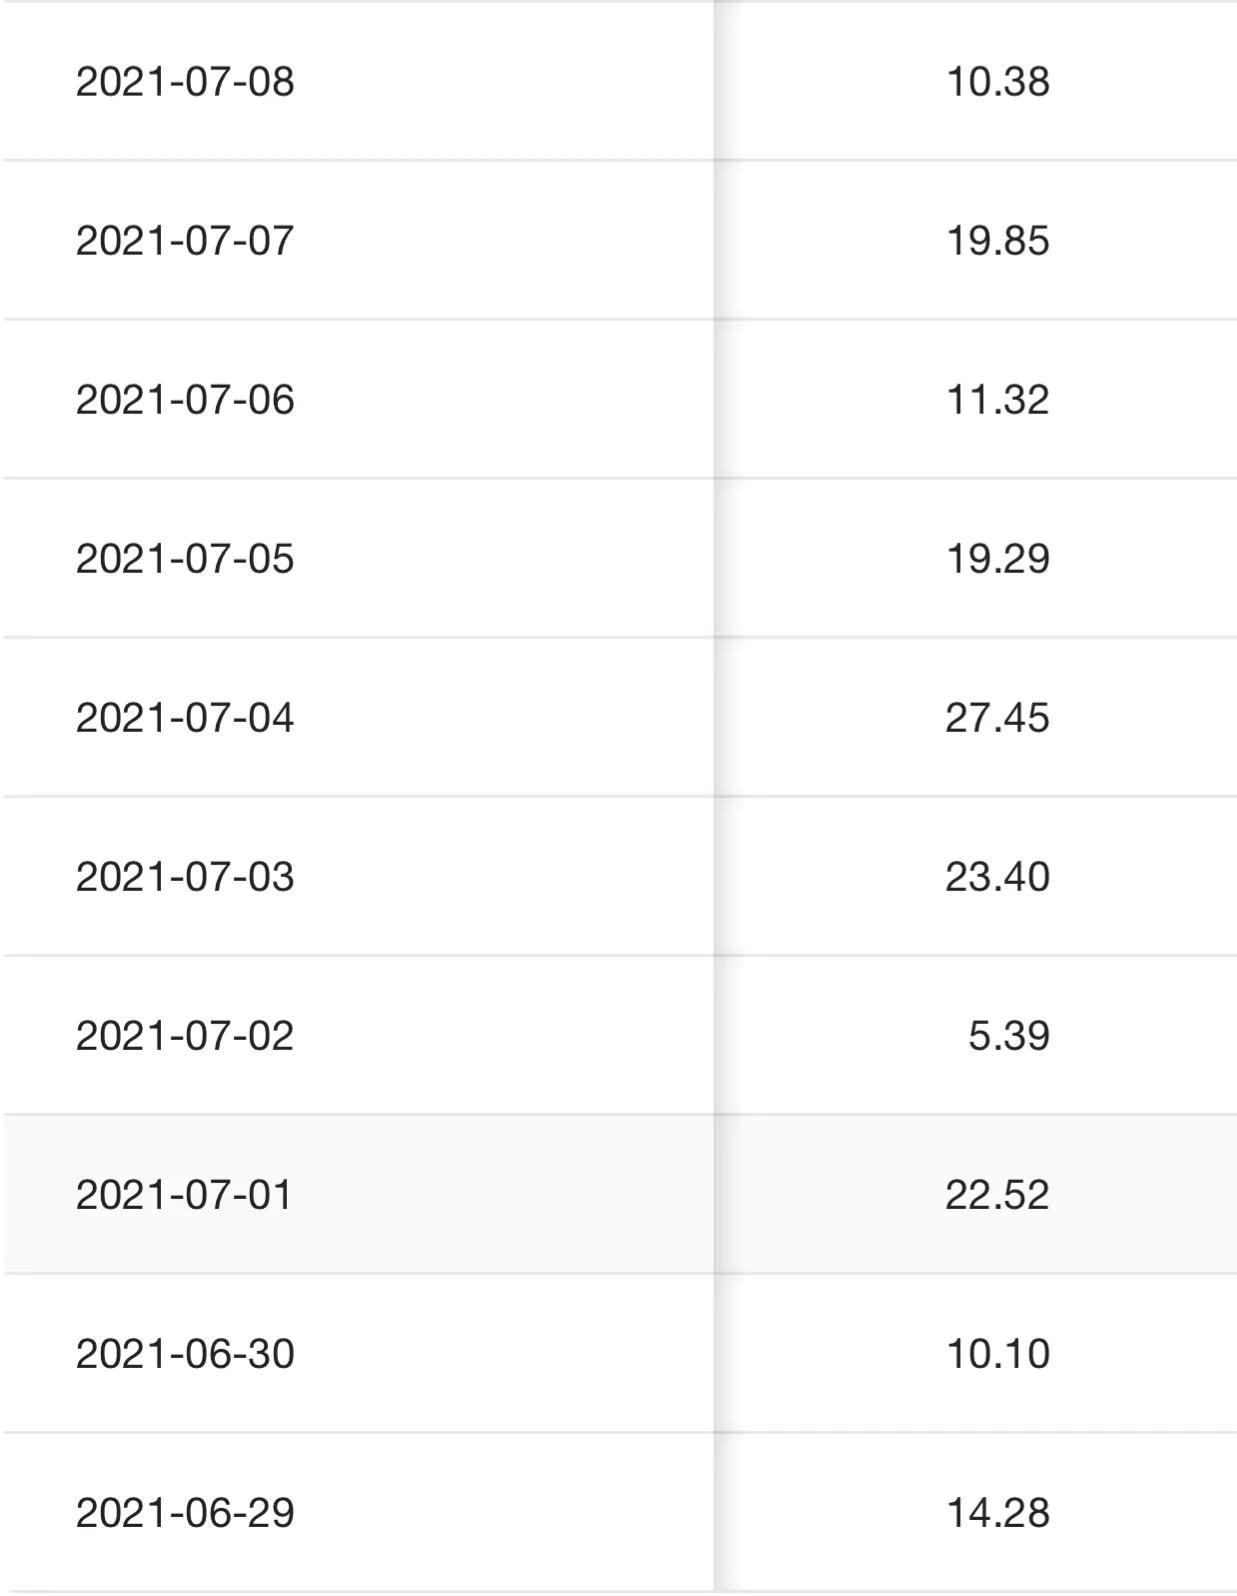Select the value 10.38
The image size is (1237, 1596).
coord(997,81)
